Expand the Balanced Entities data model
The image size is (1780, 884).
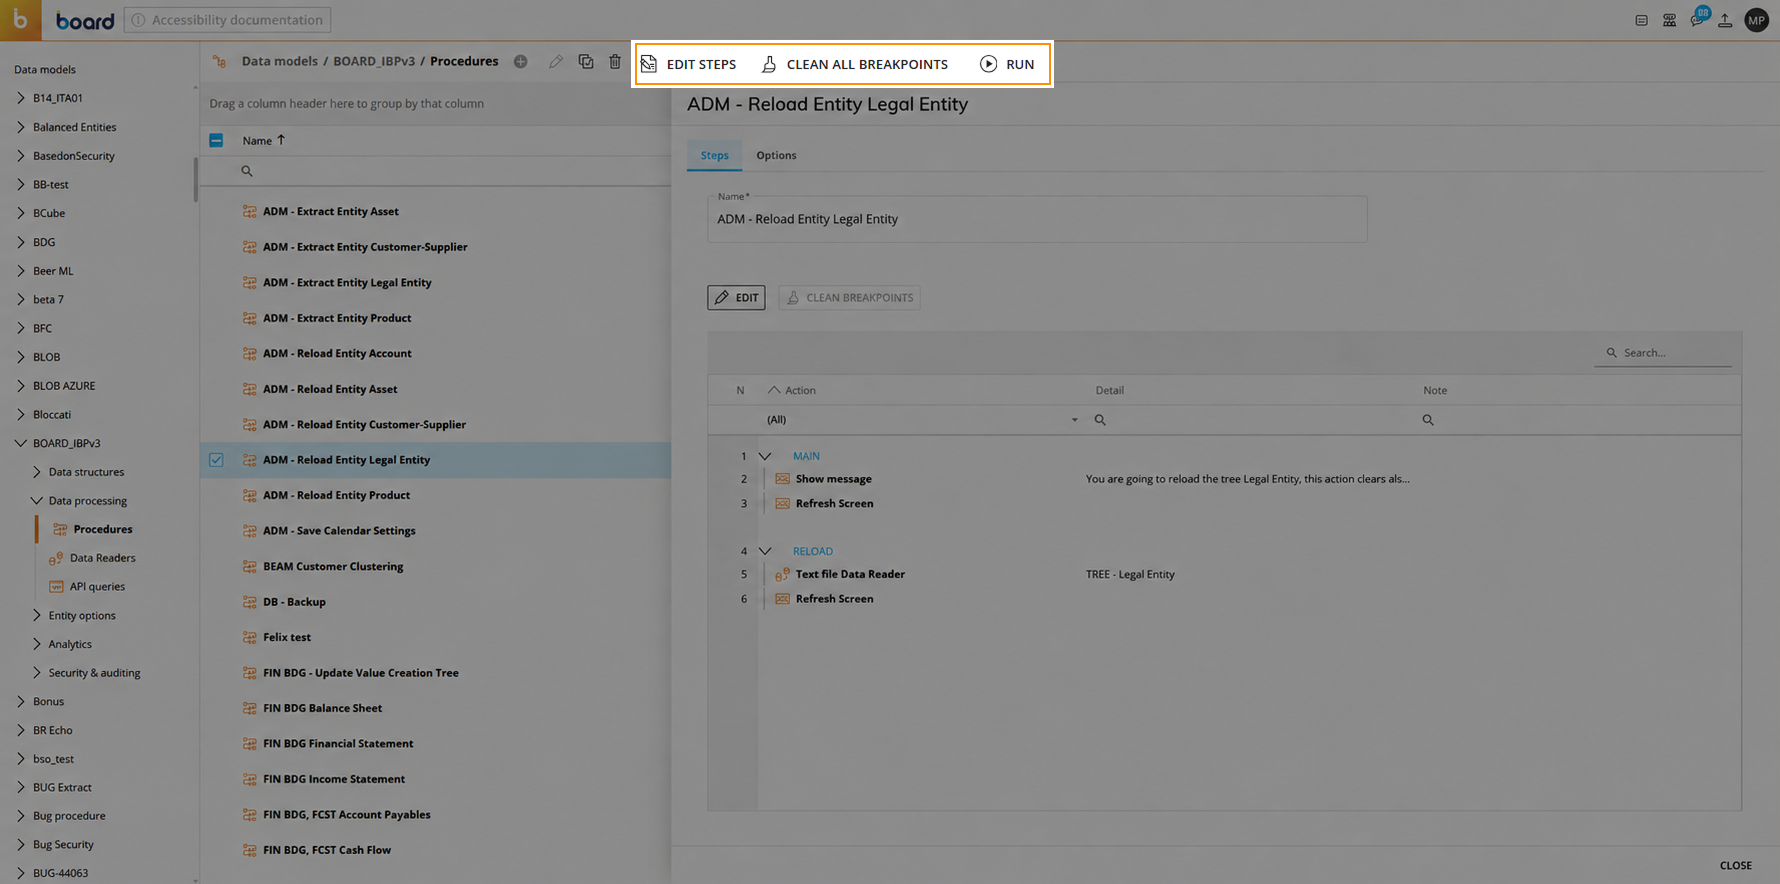[21, 127]
